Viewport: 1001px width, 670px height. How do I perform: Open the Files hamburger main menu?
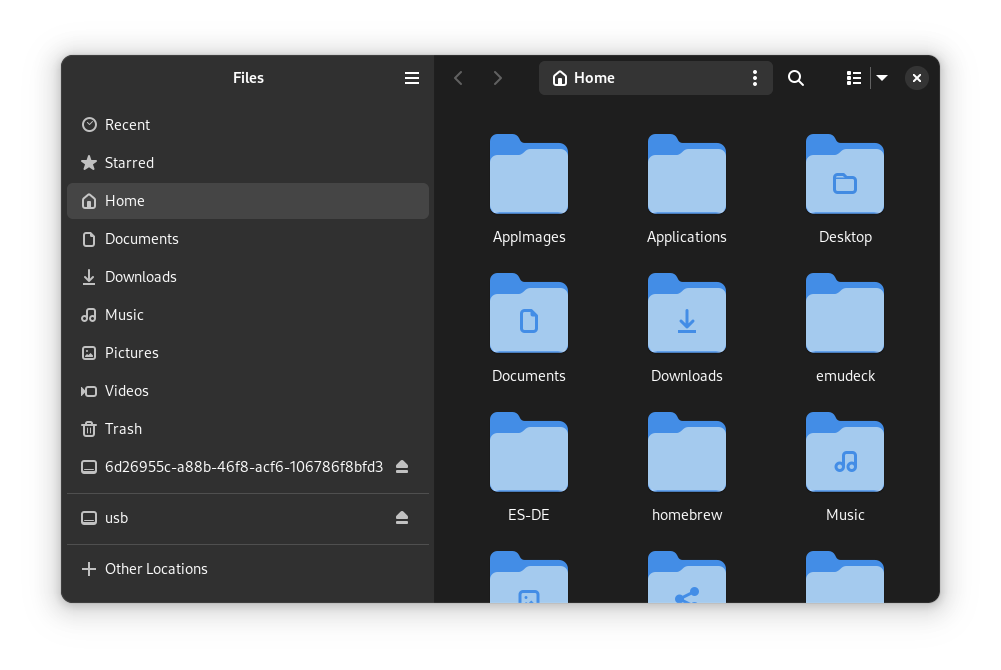click(412, 78)
